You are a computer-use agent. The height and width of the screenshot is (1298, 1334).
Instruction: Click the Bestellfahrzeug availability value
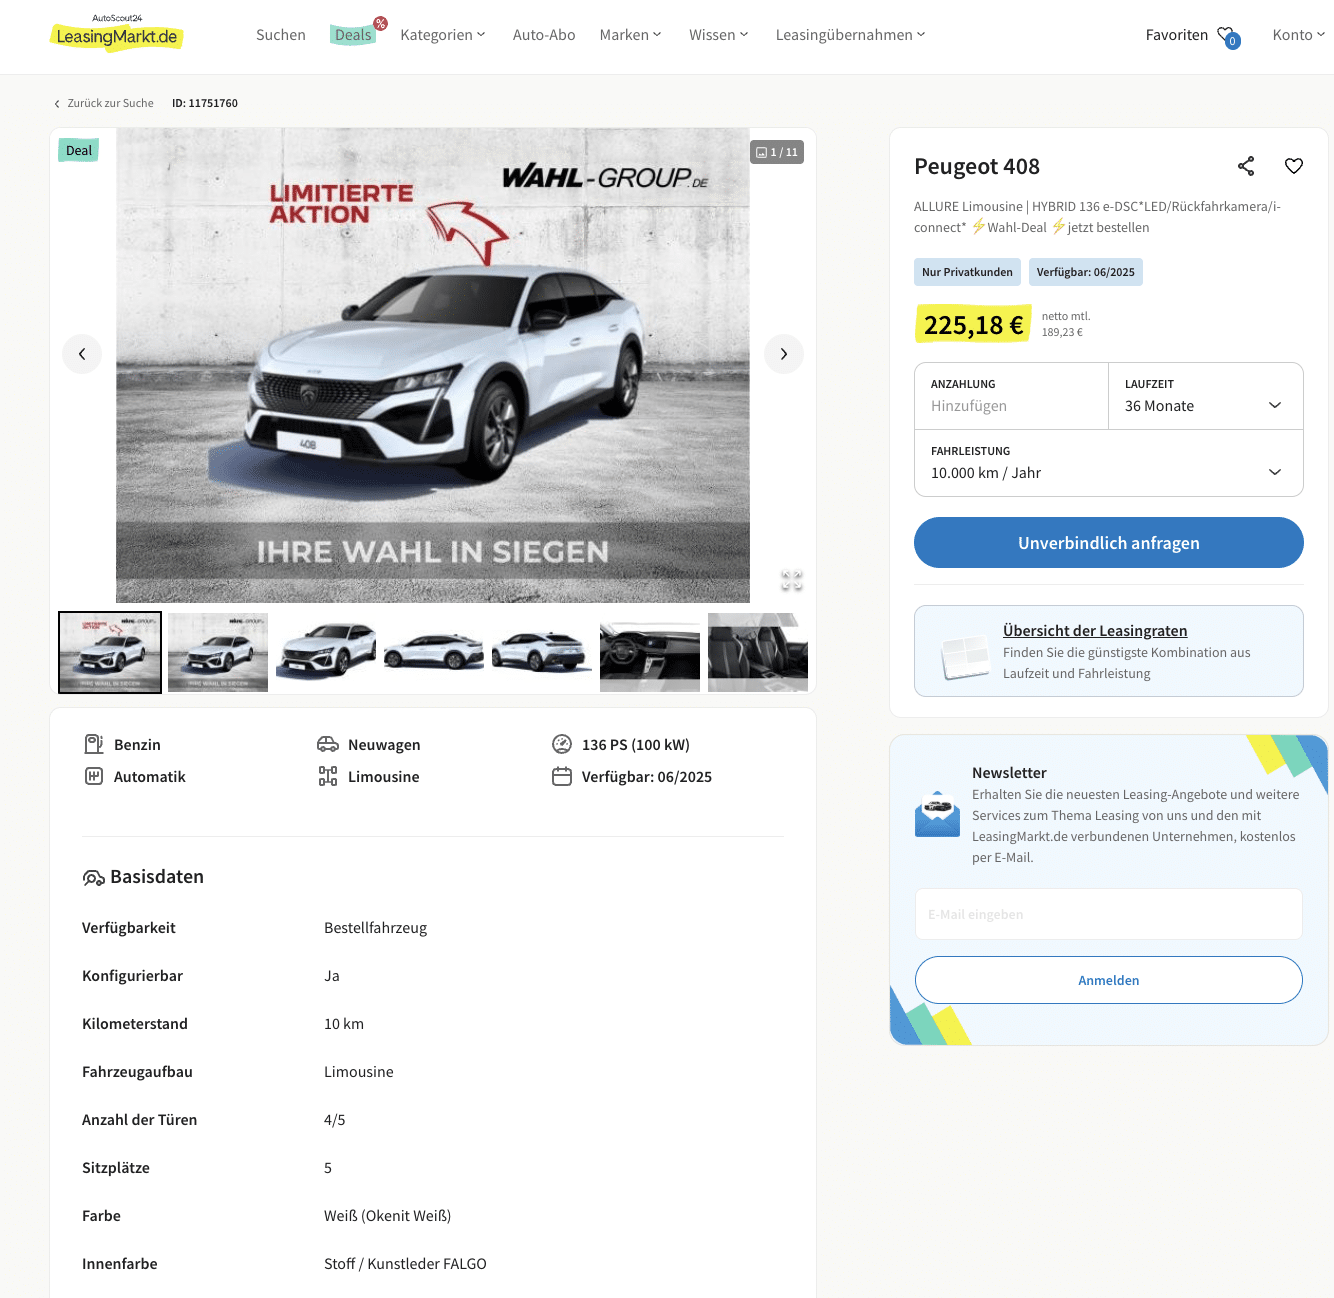[x=375, y=928]
